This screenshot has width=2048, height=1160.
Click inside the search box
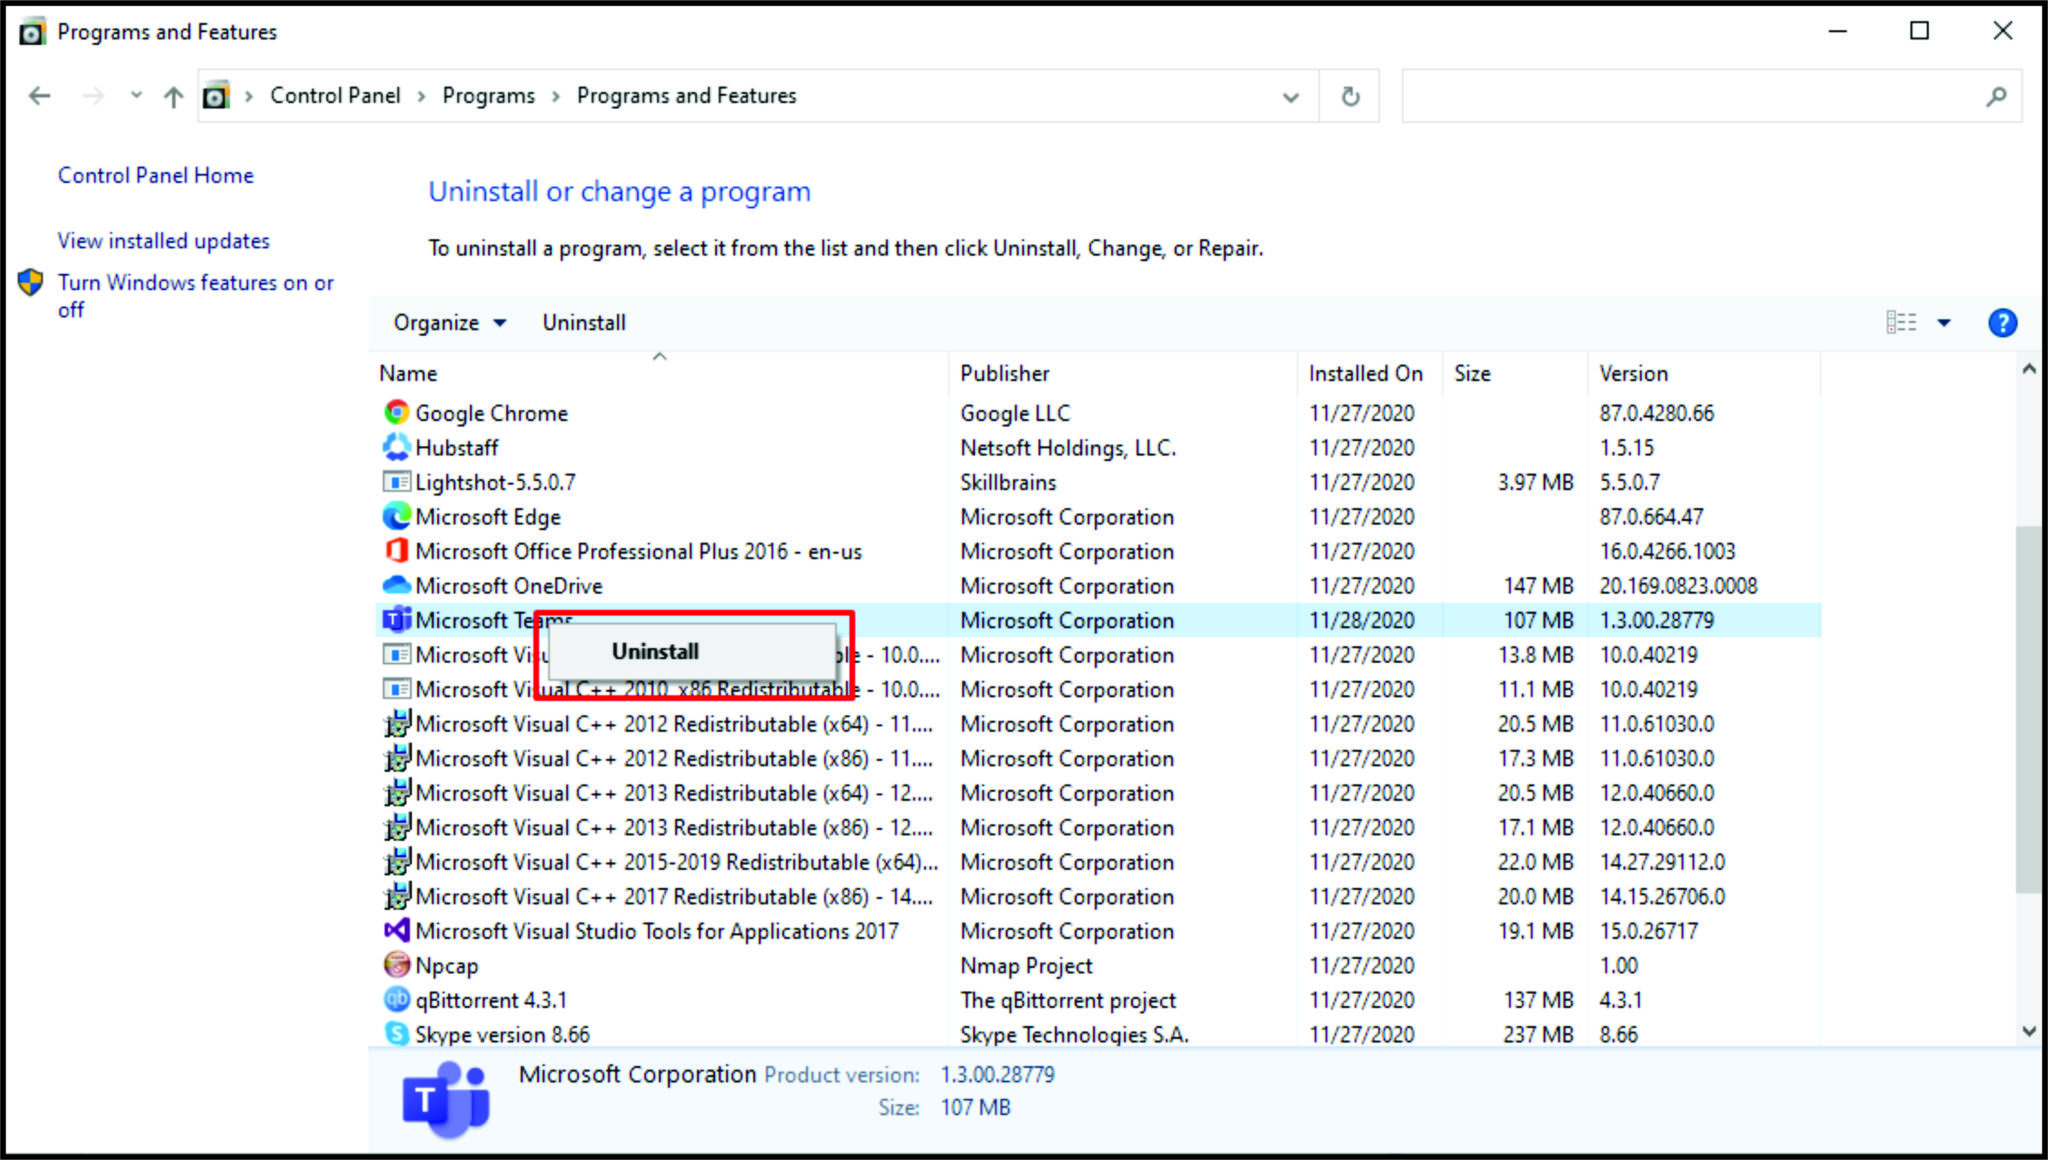pos(1700,95)
